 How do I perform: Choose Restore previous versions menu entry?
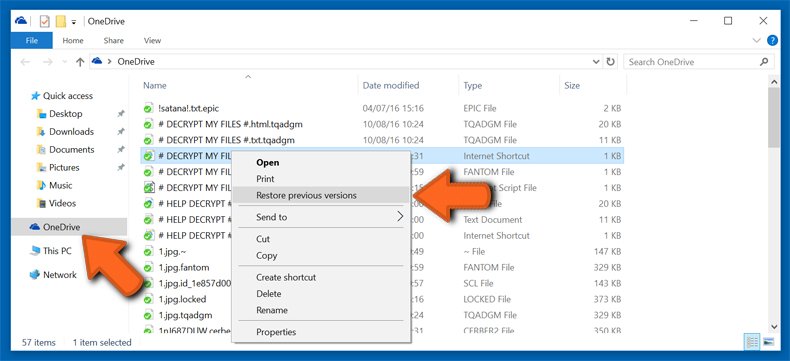tap(321, 195)
